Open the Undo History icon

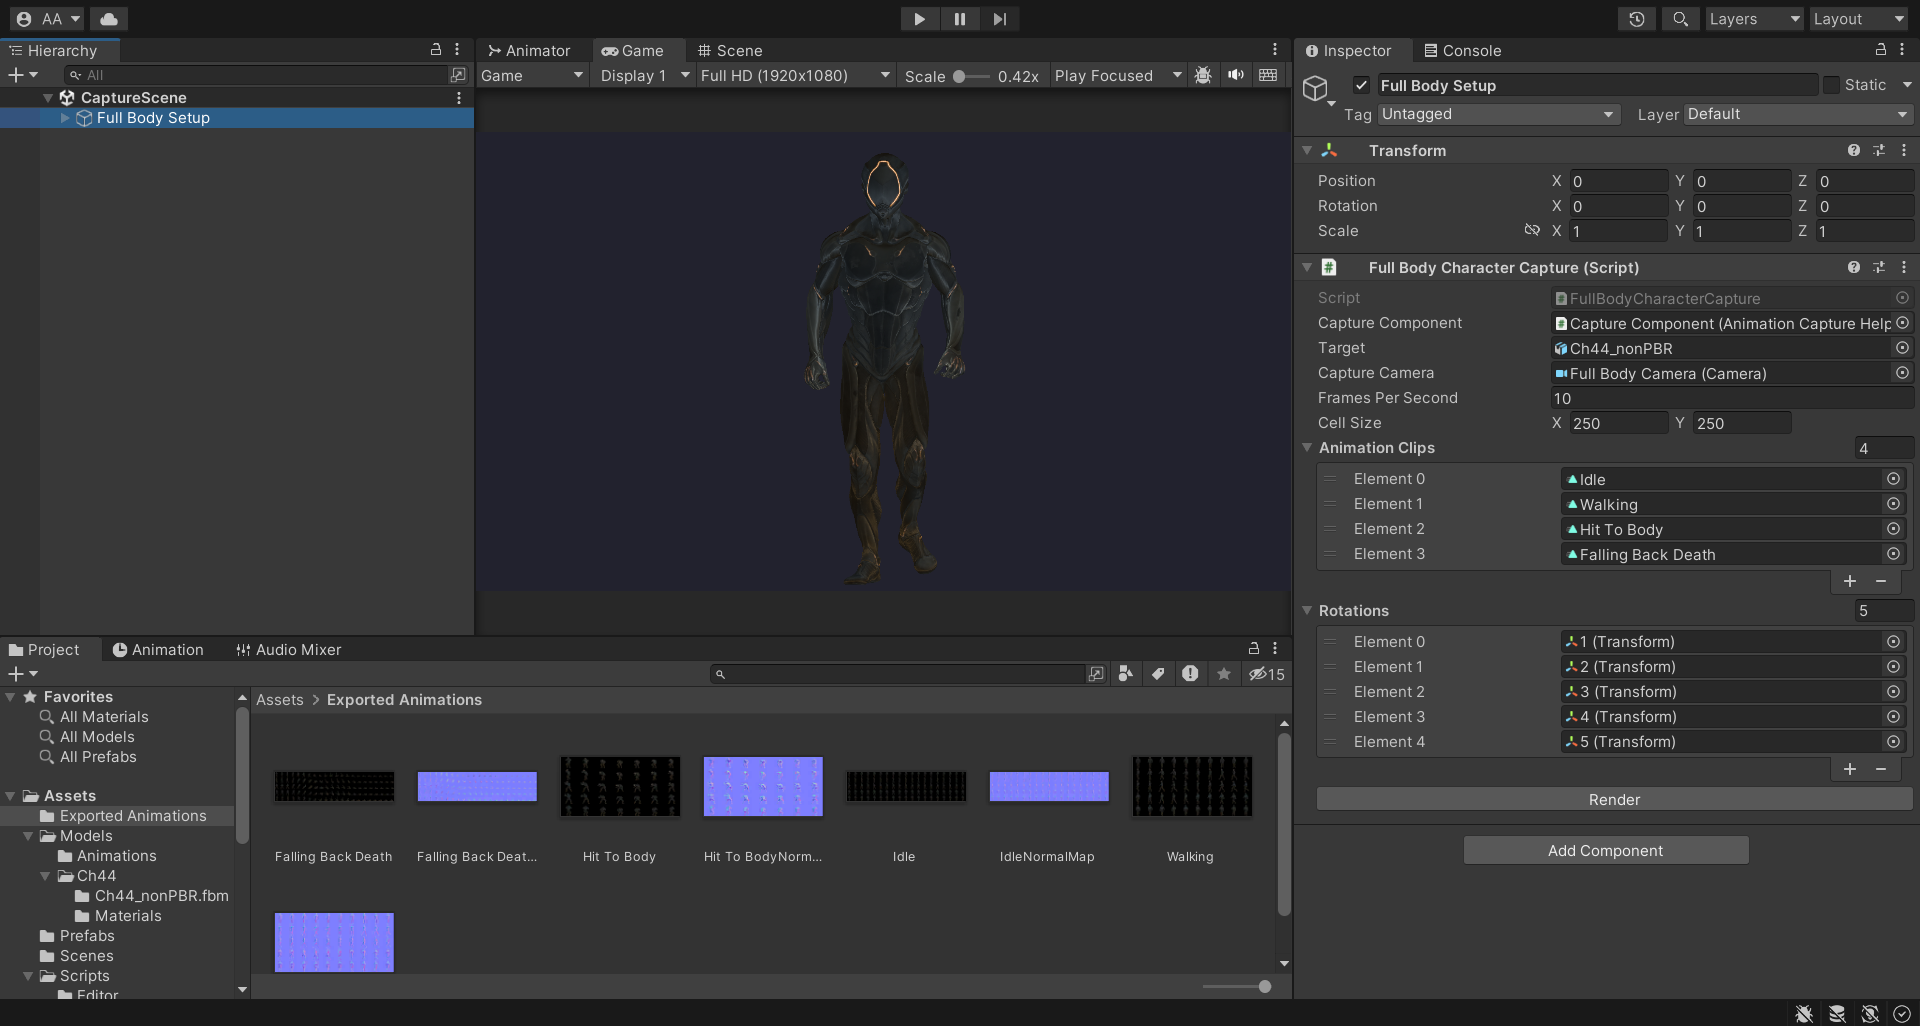tap(1637, 19)
